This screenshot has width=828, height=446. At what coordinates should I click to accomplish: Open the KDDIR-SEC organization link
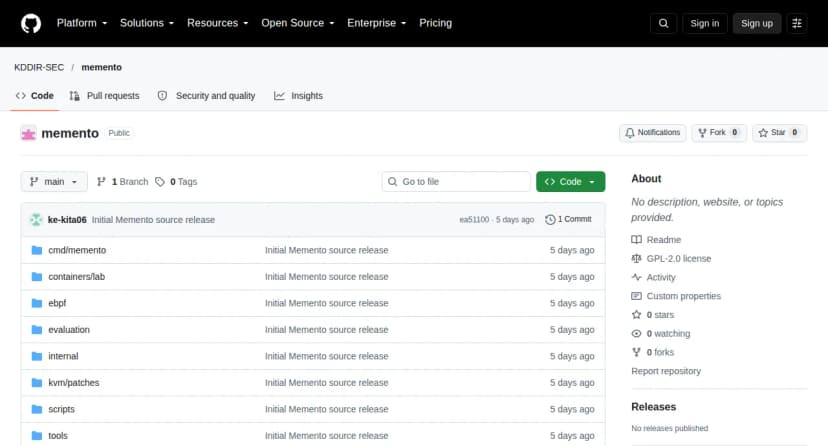[x=39, y=68]
